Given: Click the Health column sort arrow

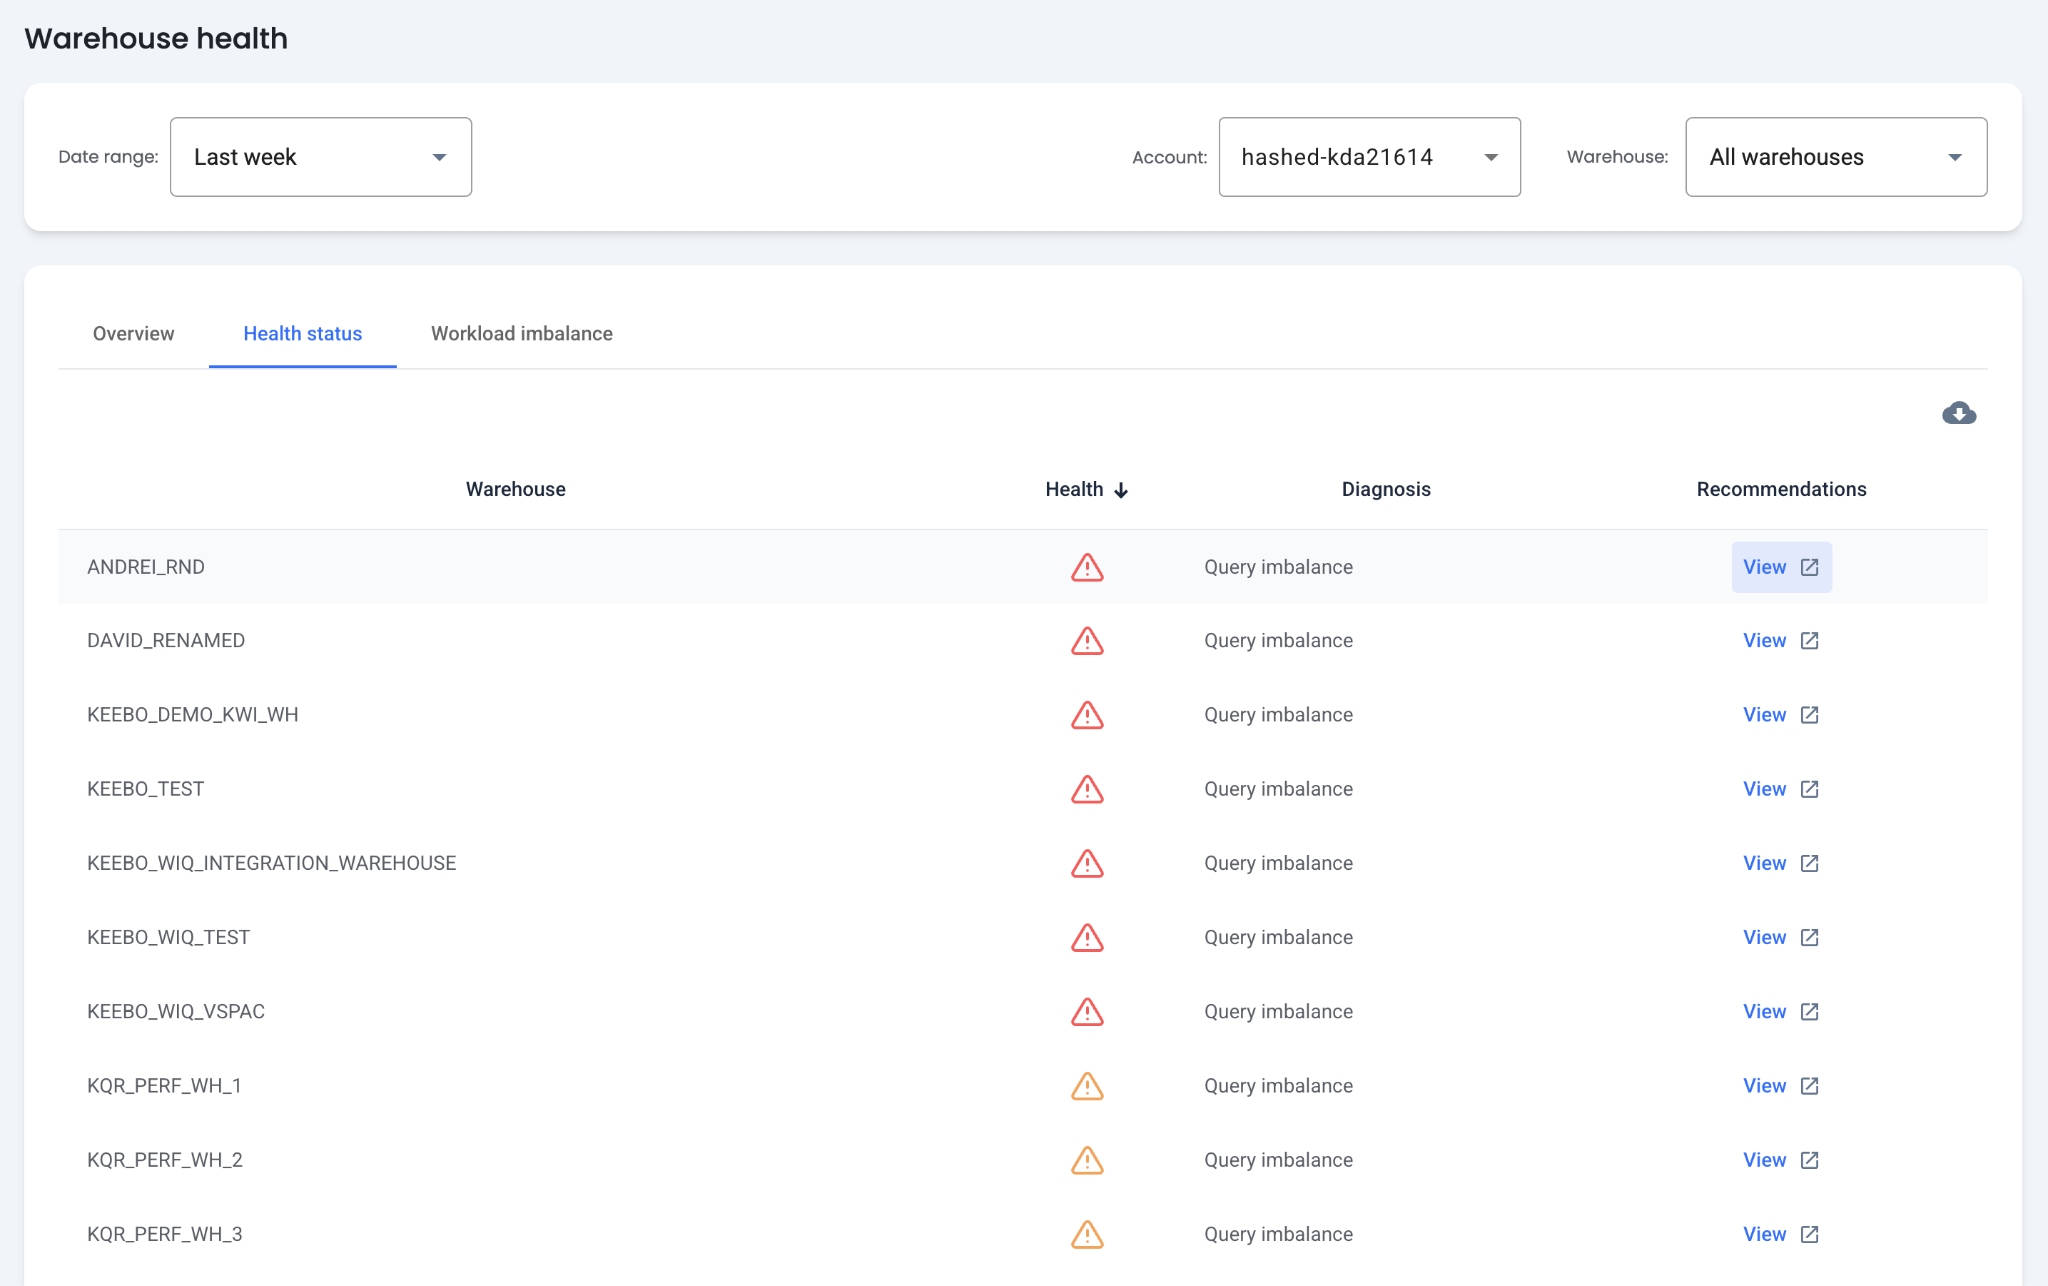Looking at the screenshot, I should point(1121,490).
